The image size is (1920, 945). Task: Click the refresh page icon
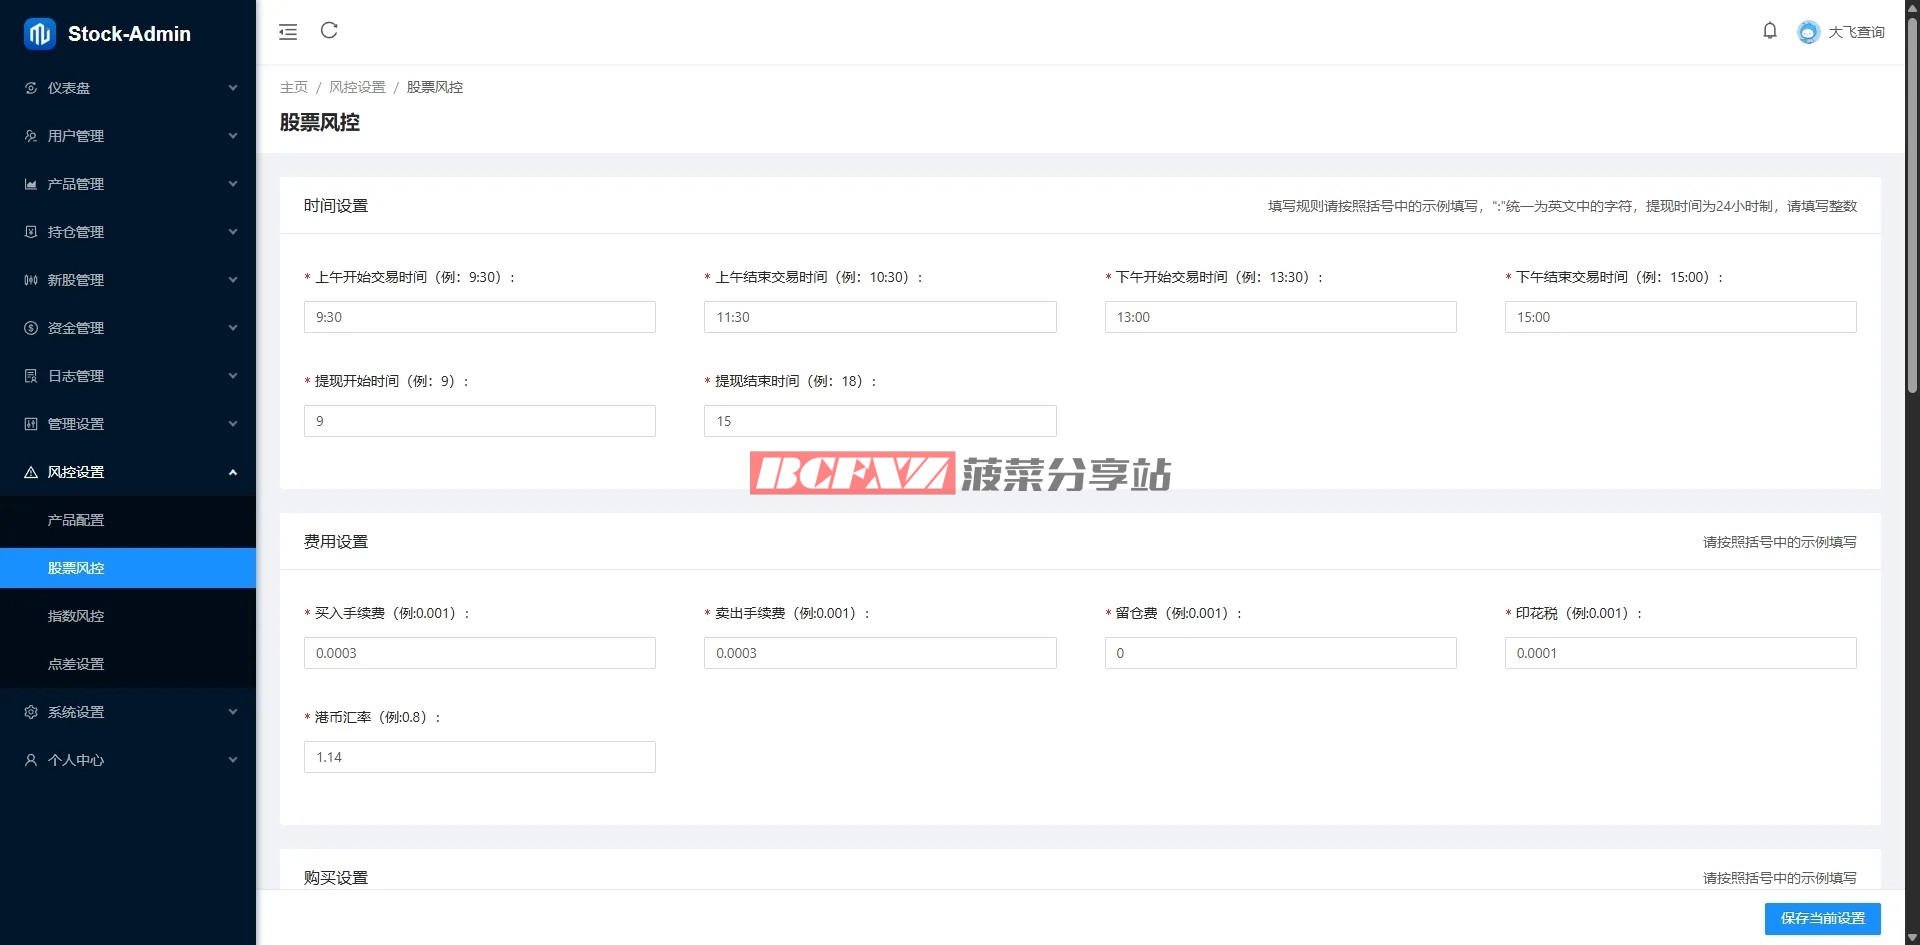tap(329, 31)
